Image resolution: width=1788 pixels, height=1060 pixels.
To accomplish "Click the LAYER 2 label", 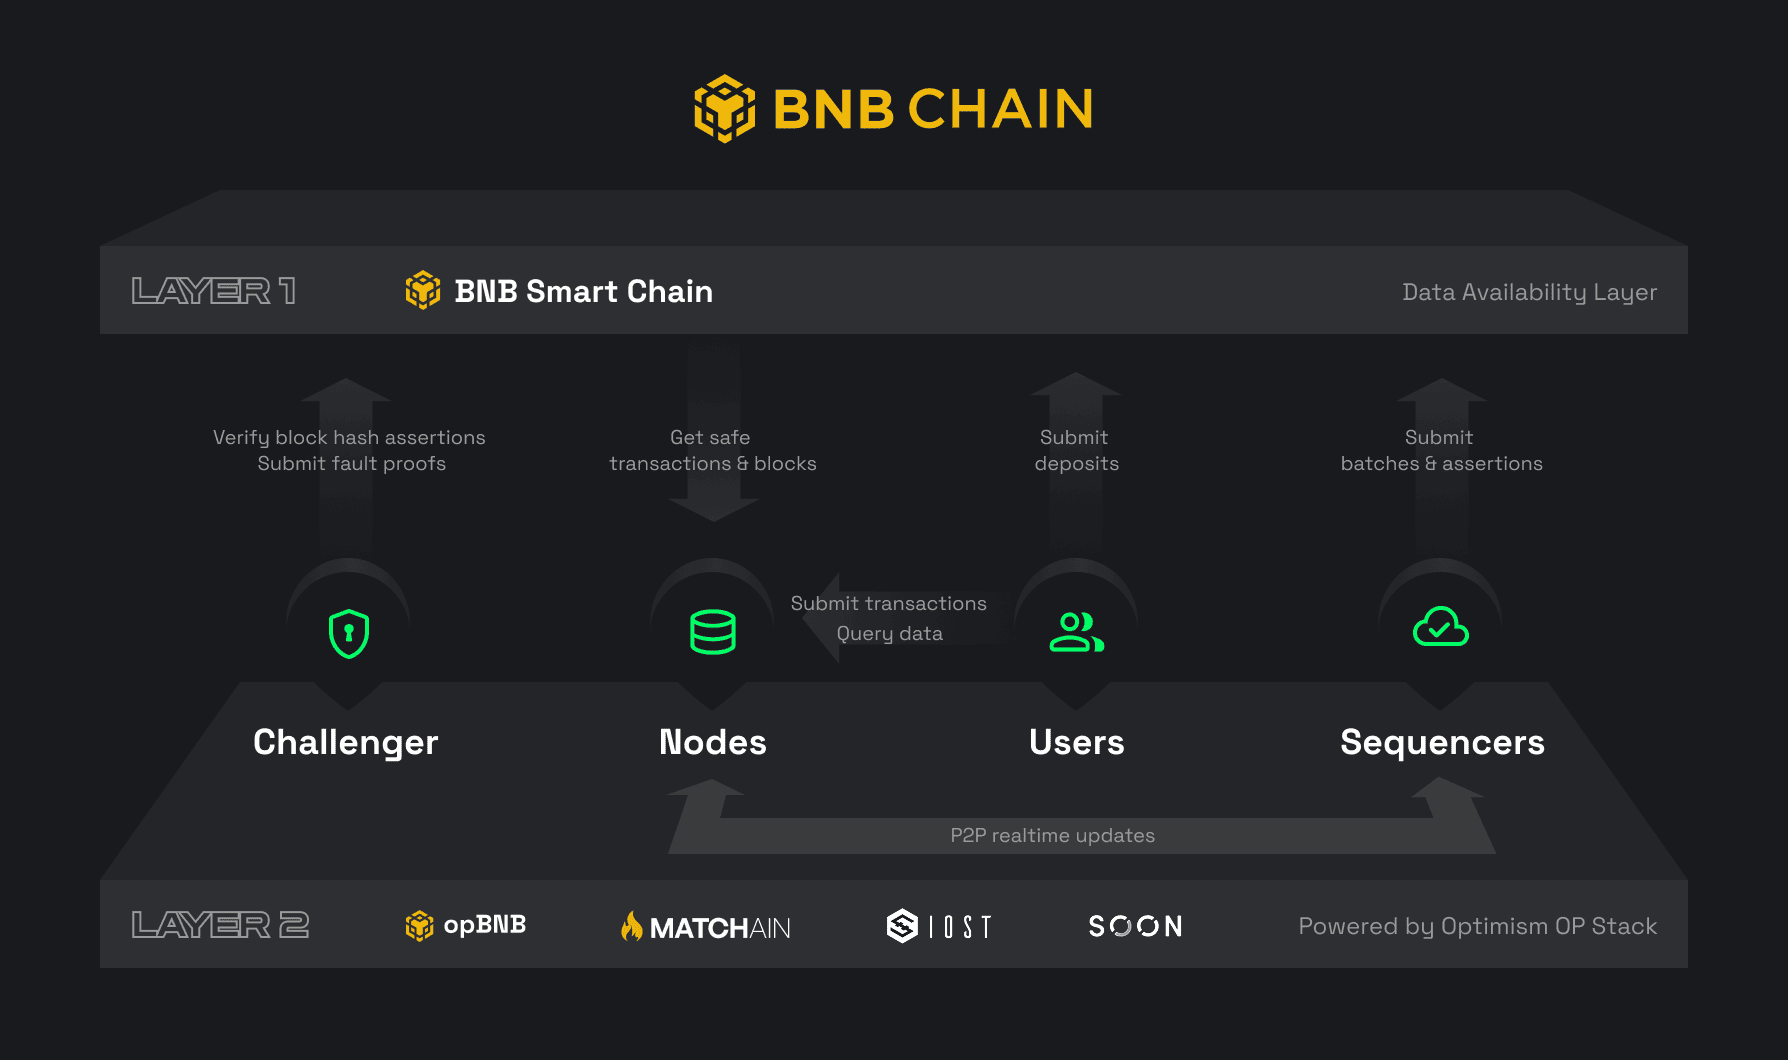I will click(x=220, y=925).
